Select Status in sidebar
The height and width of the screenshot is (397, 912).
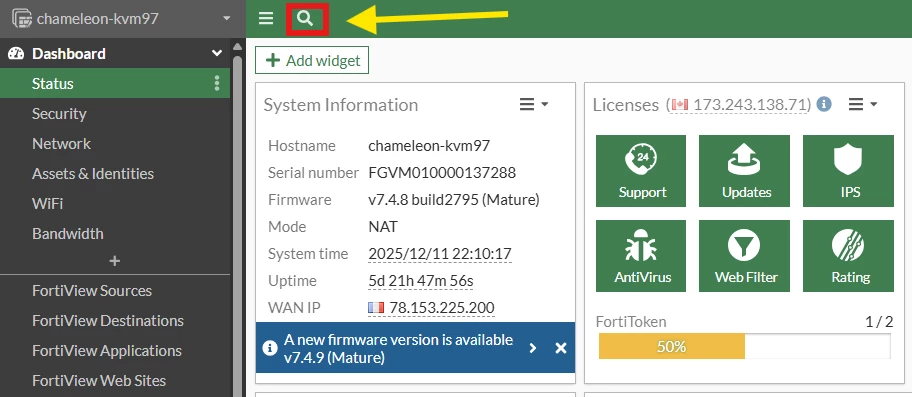click(x=115, y=83)
